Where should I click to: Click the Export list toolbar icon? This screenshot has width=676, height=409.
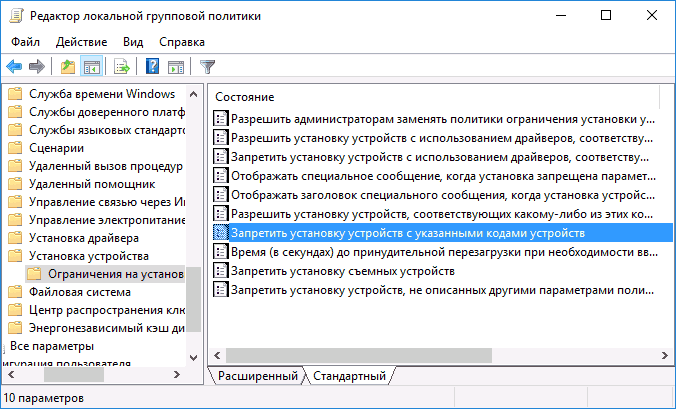122,67
